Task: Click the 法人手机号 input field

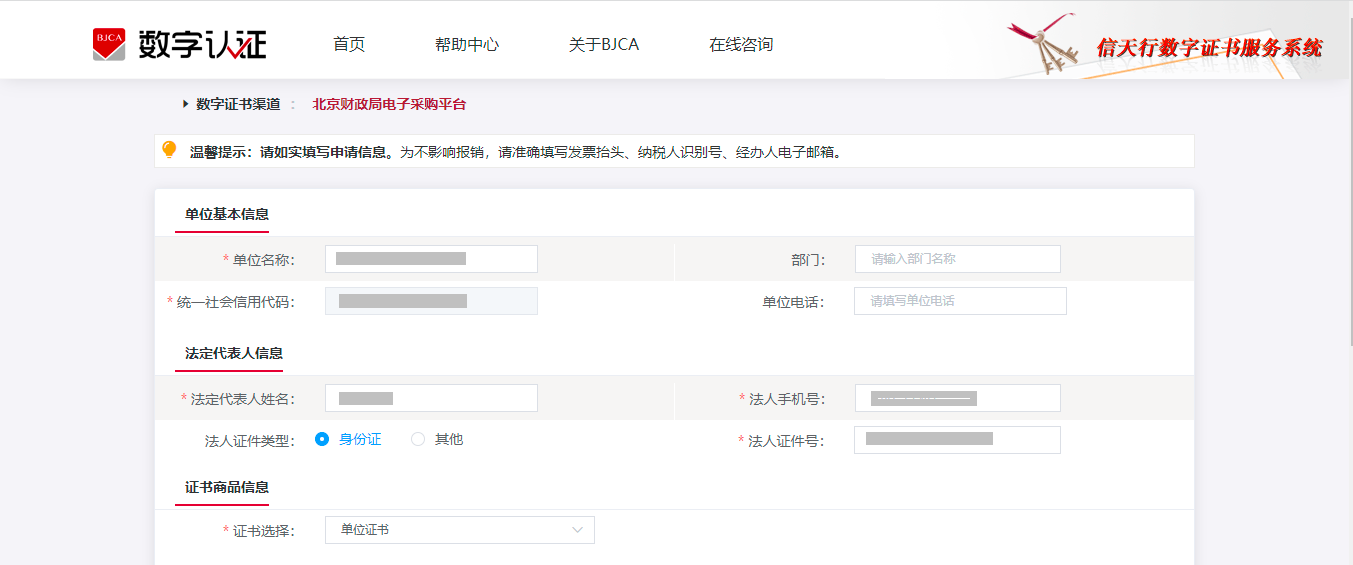Action: click(958, 398)
